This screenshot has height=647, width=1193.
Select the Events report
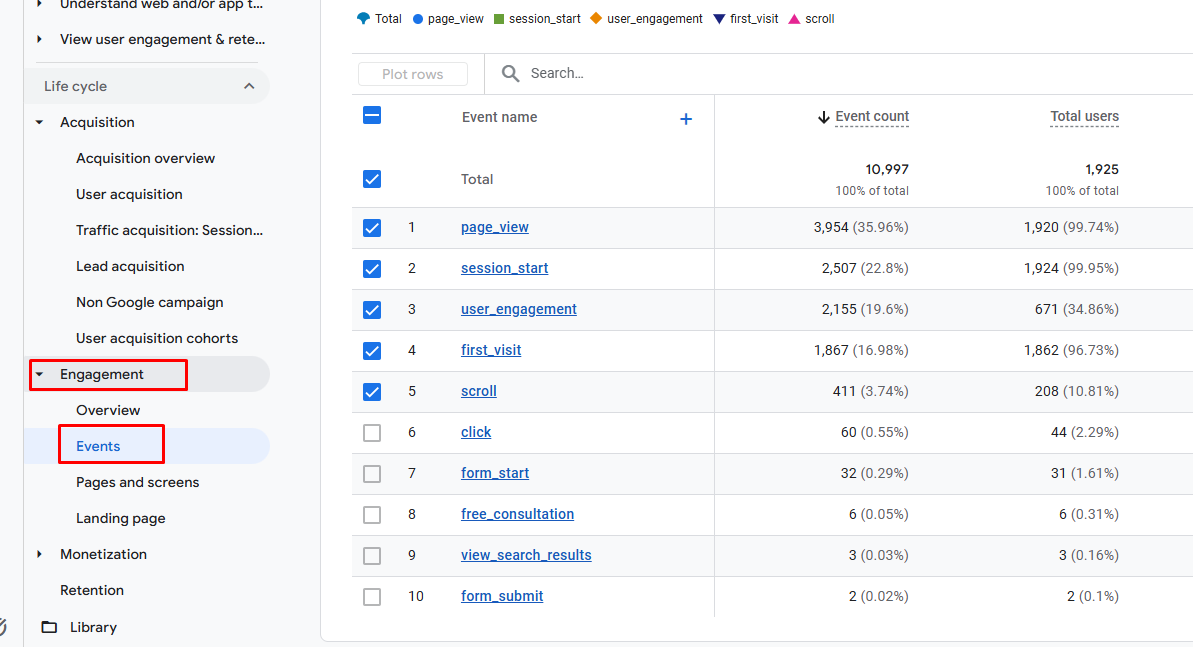click(x=98, y=446)
